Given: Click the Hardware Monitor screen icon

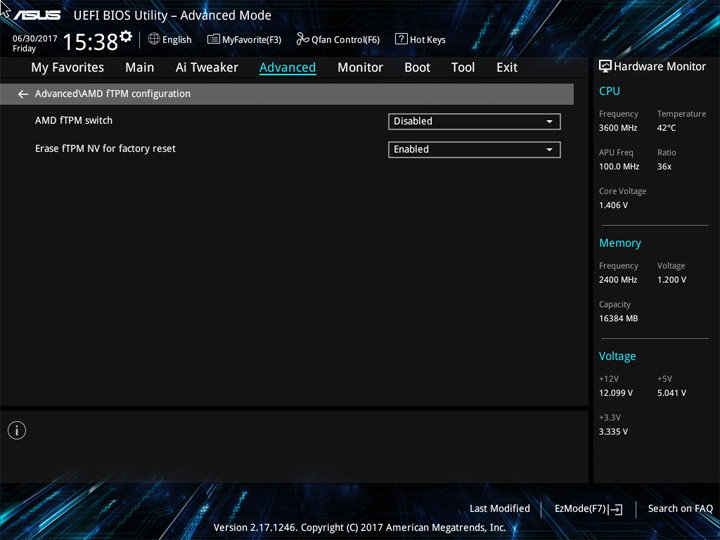Looking at the screenshot, I should point(605,67).
